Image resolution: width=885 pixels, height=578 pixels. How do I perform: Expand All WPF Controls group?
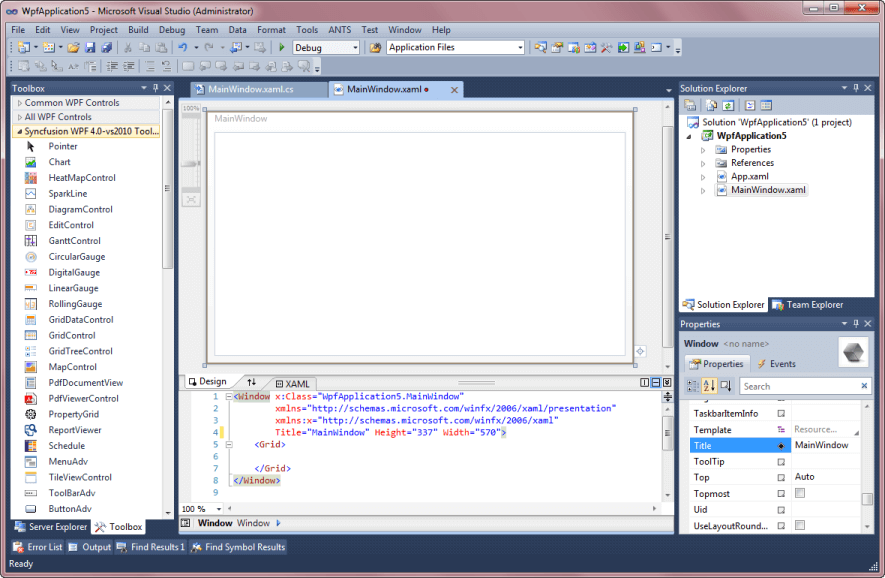tap(20, 117)
